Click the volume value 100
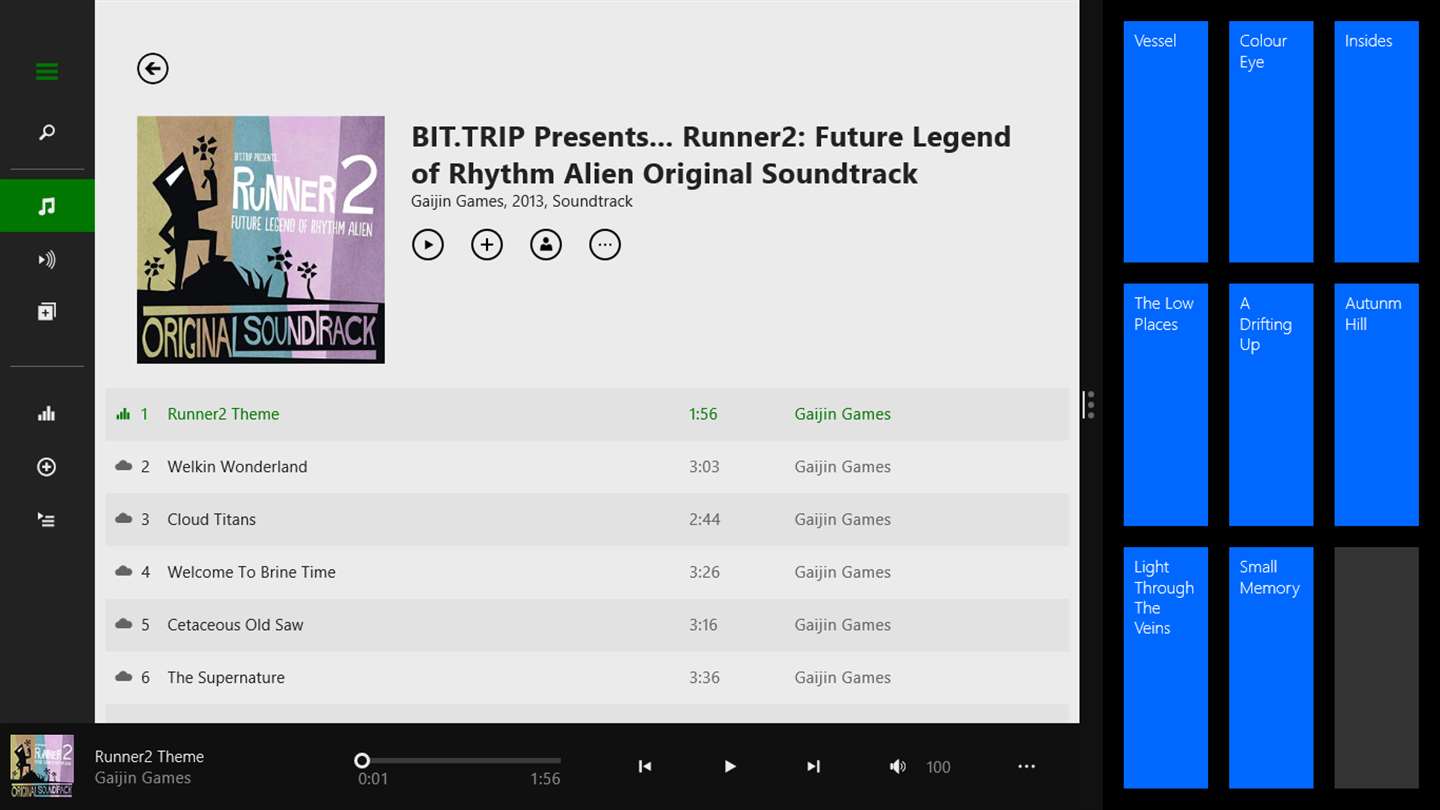 click(938, 767)
